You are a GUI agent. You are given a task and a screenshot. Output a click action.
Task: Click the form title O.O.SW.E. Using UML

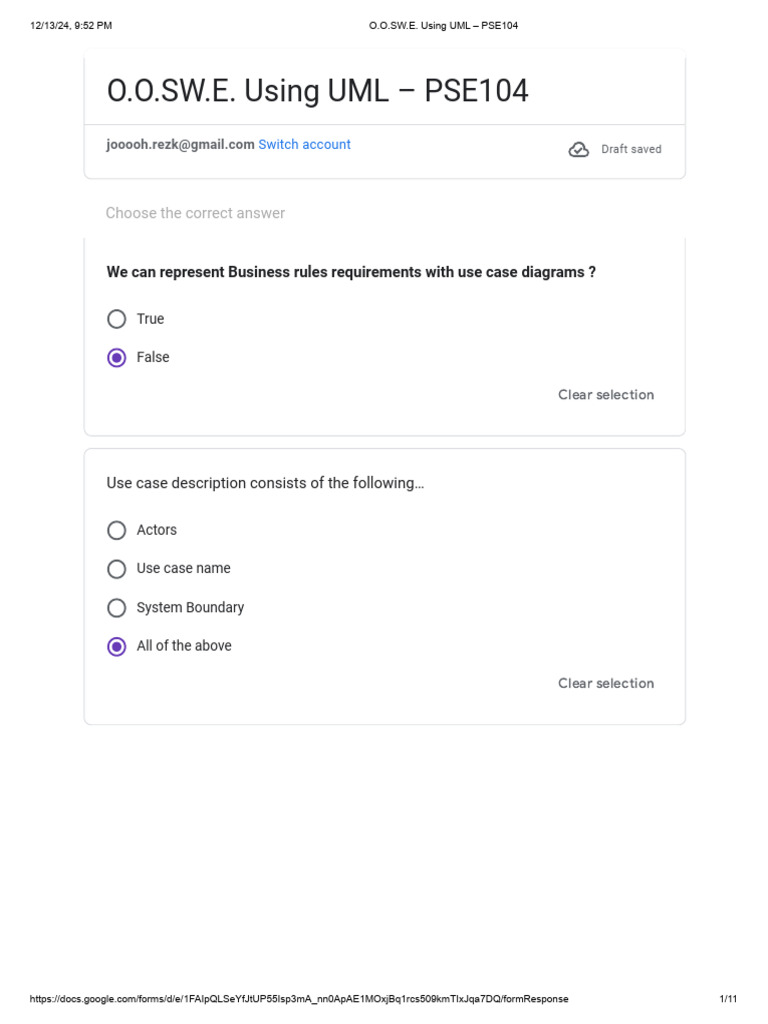[317, 91]
